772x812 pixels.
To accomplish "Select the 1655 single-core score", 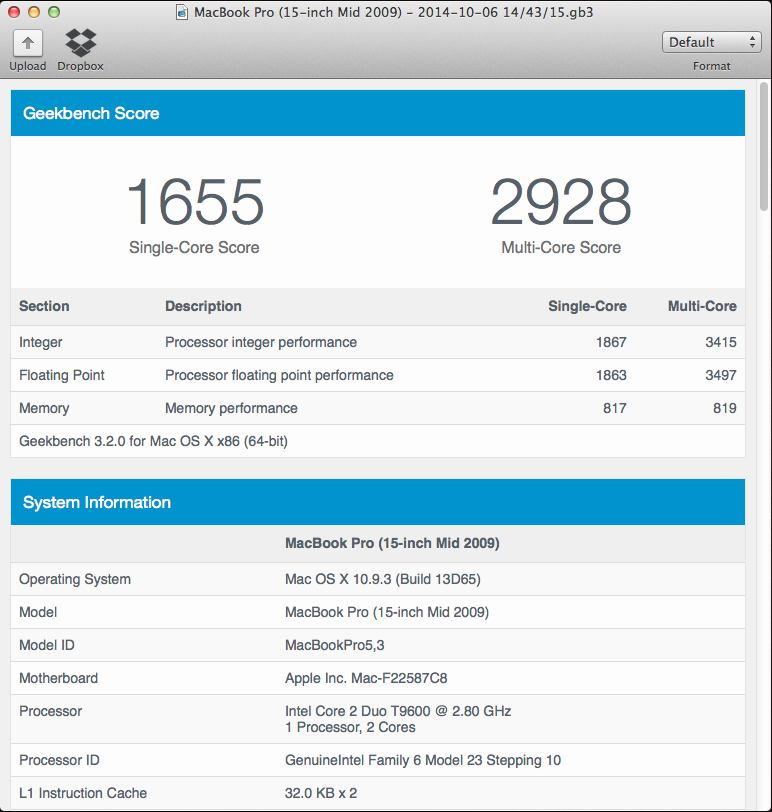I will [x=194, y=203].
